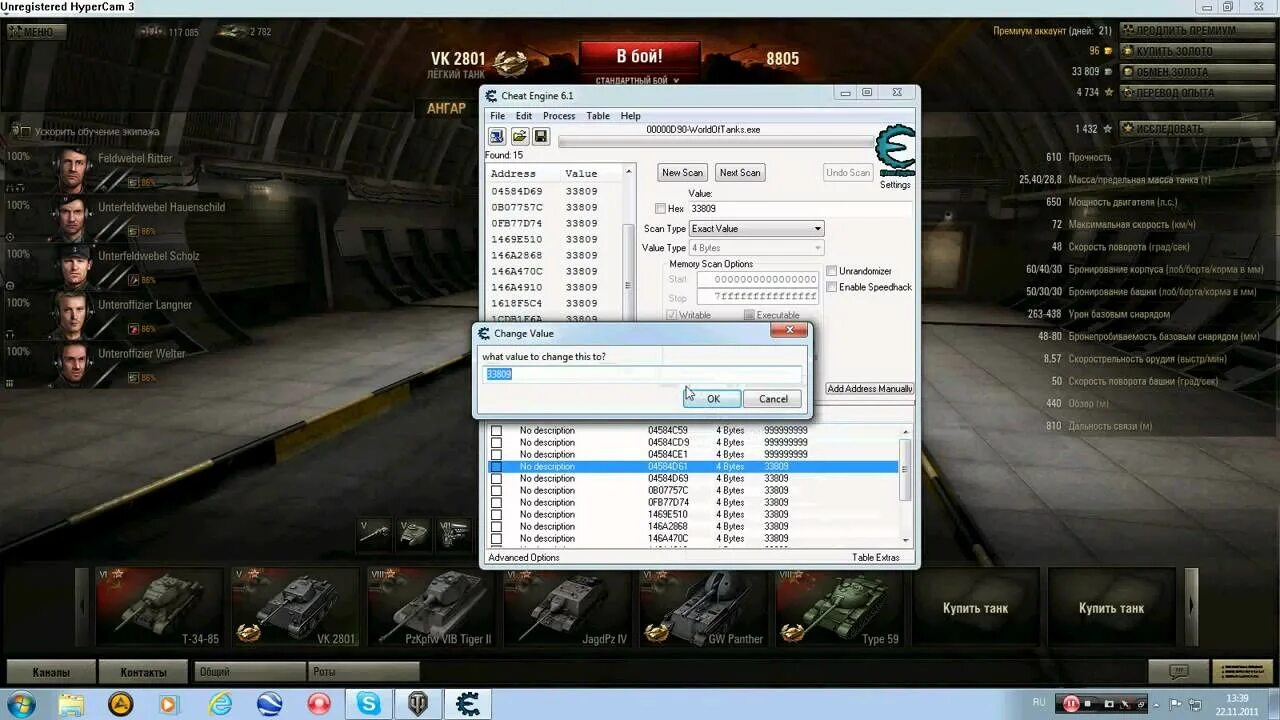Image resolution: width=1280 pixels, height=720 pixels.
Task: Open the Value Type dropdown
Action: pos(756,248)
